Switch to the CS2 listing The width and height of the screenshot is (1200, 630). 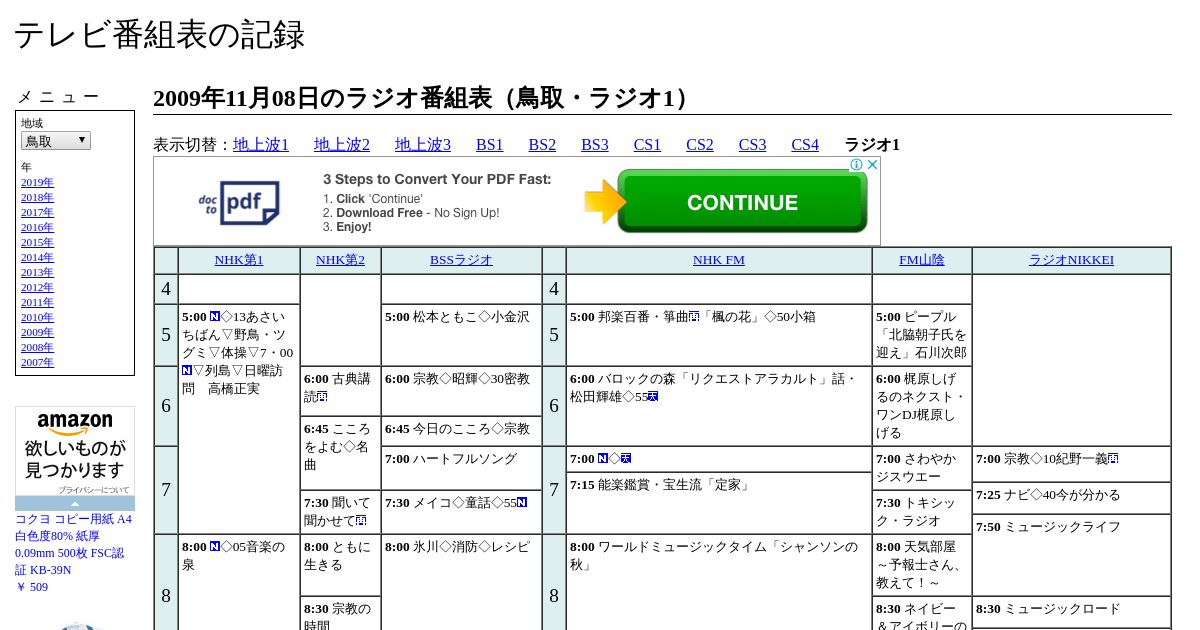tap(700, 145)
